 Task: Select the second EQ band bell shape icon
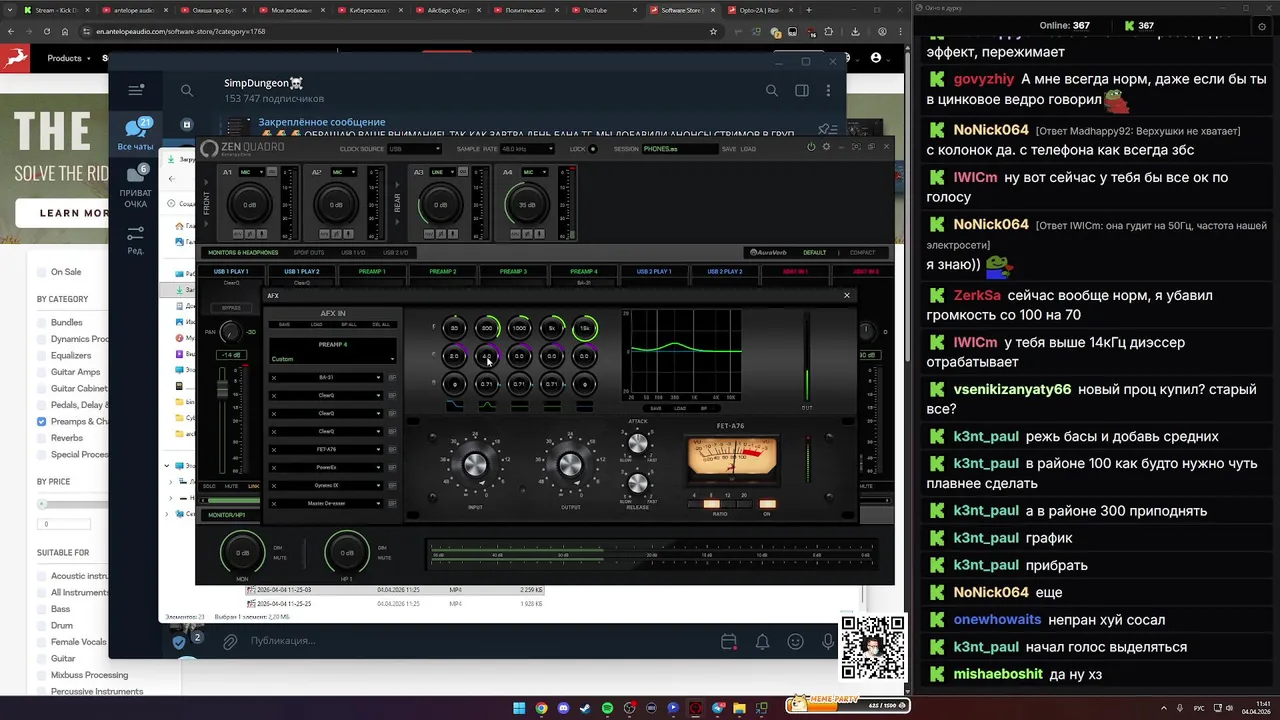click(x=487, y=406)
